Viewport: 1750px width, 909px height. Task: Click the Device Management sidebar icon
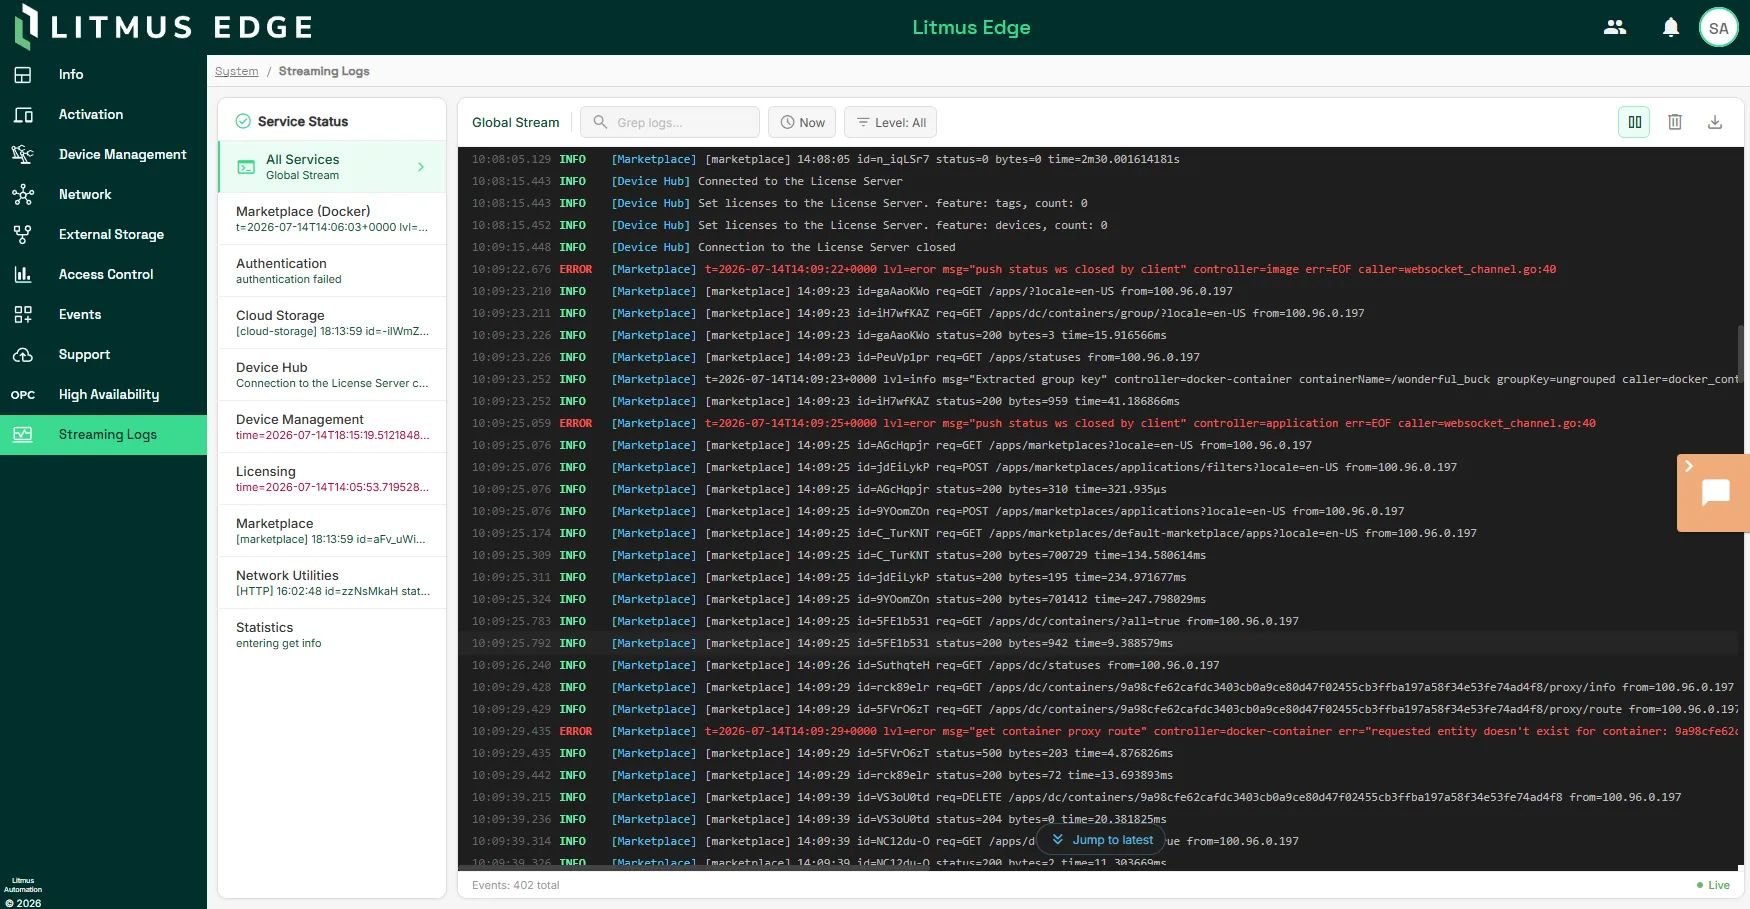[x=23, y=155]
